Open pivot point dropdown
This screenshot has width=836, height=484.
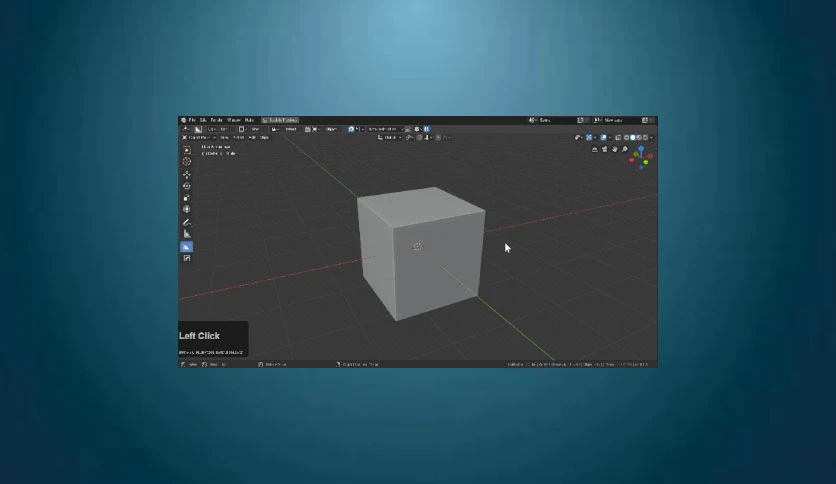[409, 138]
